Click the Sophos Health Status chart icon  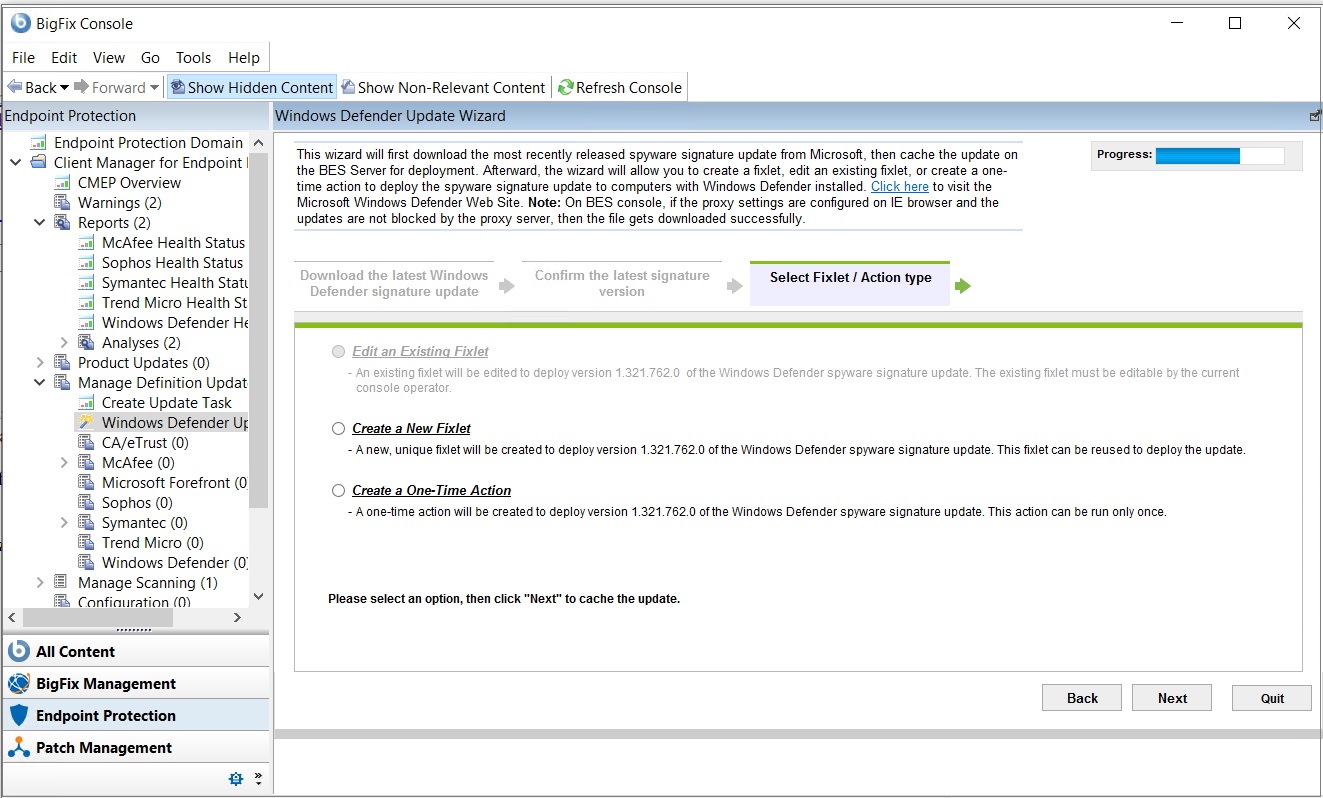[86, 263]
